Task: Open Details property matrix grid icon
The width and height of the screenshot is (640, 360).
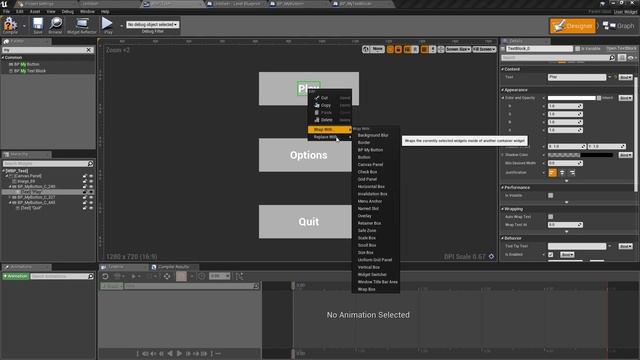Action: [x=622, y=58]
